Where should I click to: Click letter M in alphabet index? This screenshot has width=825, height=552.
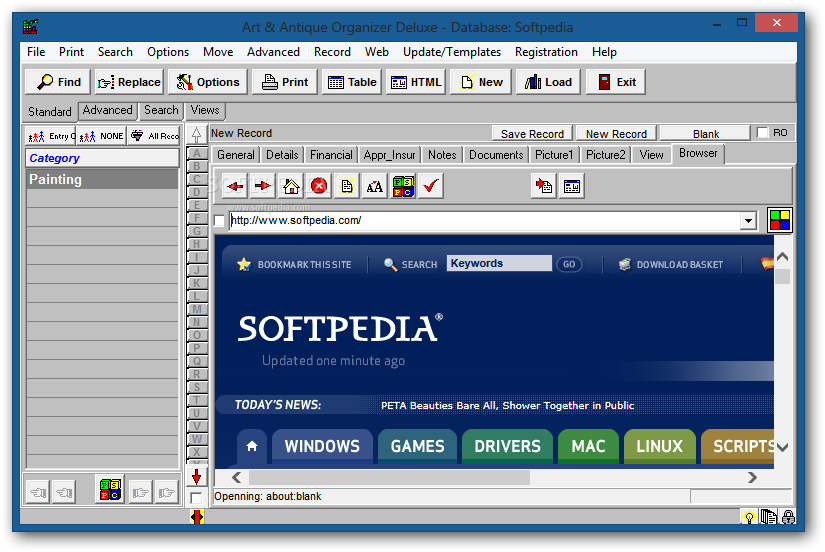pyautogui.click(x=197, y=309)
